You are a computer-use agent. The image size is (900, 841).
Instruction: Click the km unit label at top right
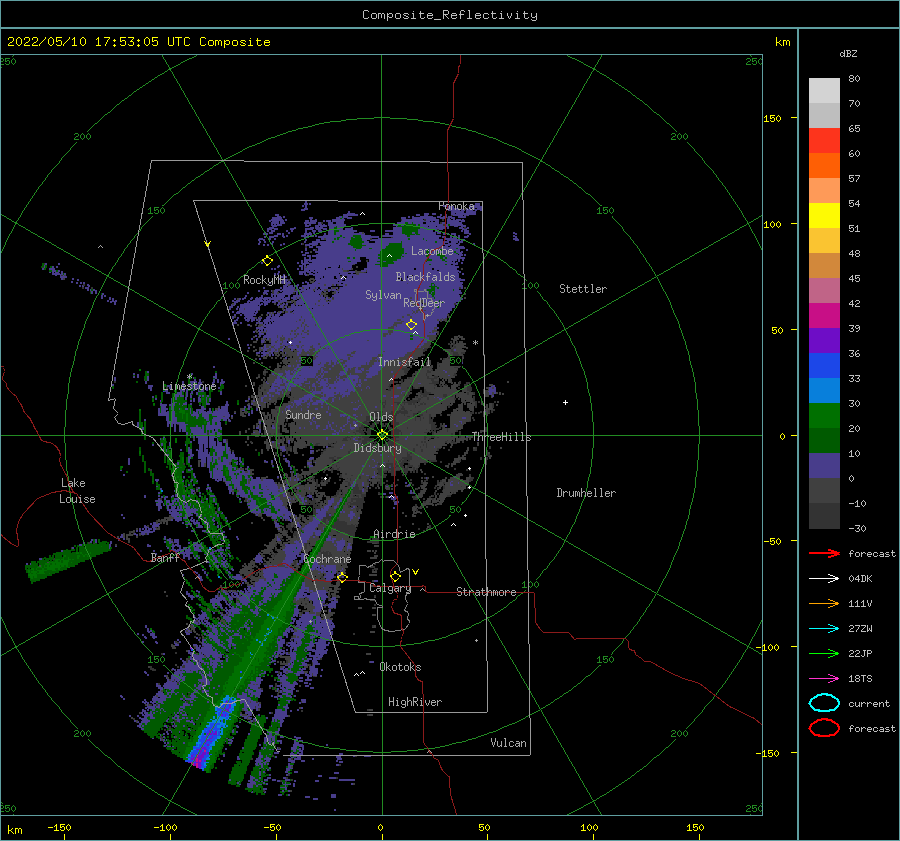pos(782,42)
